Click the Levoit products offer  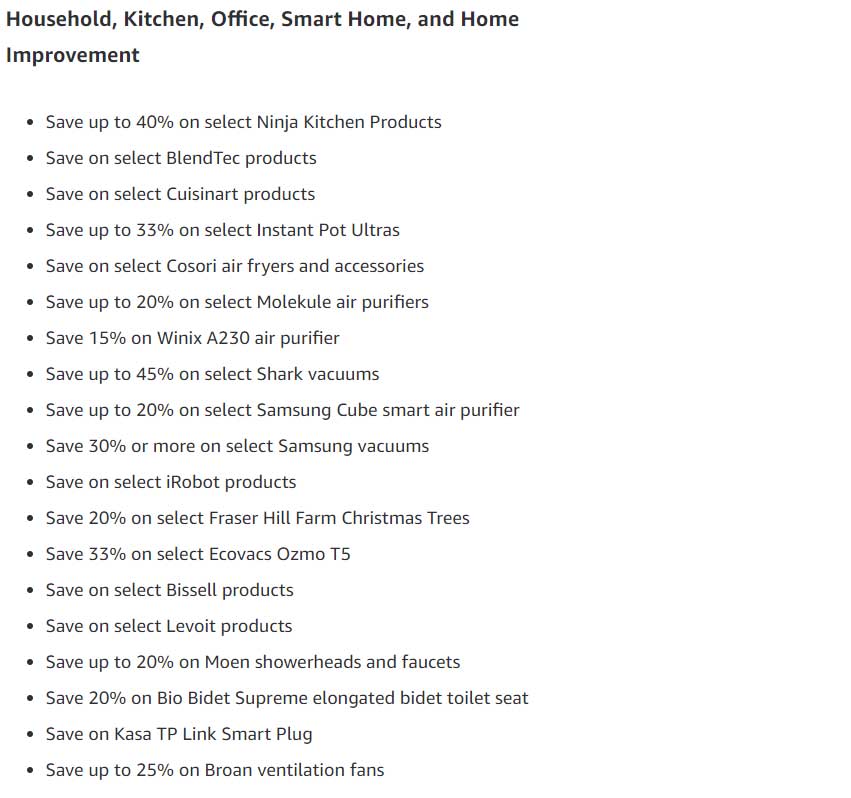(169, 626)
